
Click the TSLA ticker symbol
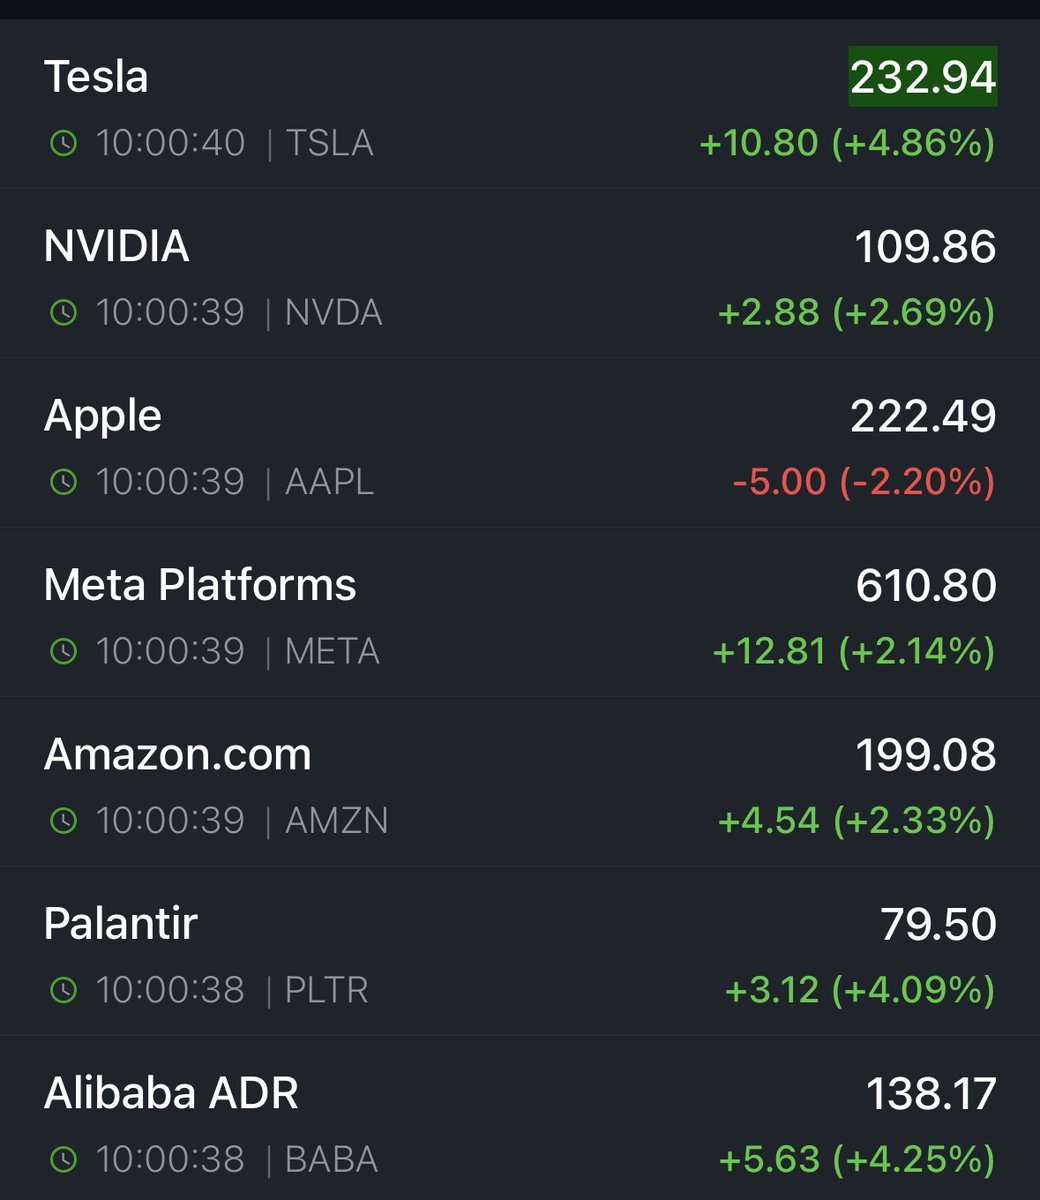pos(329,144)
